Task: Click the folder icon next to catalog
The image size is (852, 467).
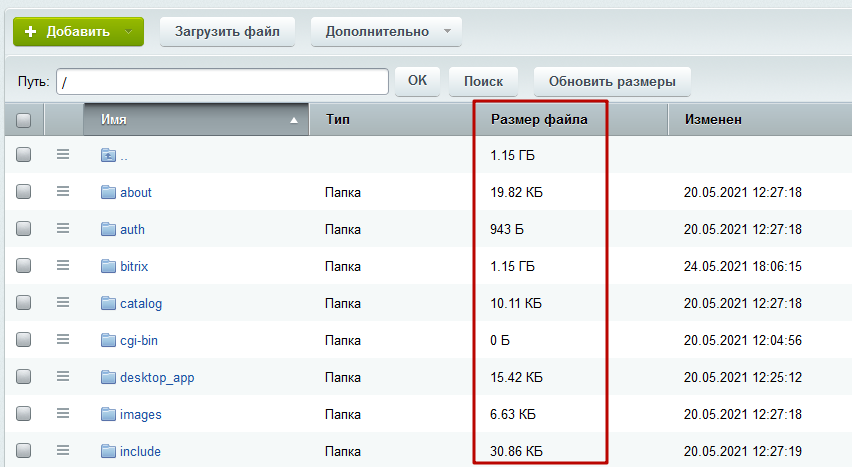Action: tap(109, 303)
